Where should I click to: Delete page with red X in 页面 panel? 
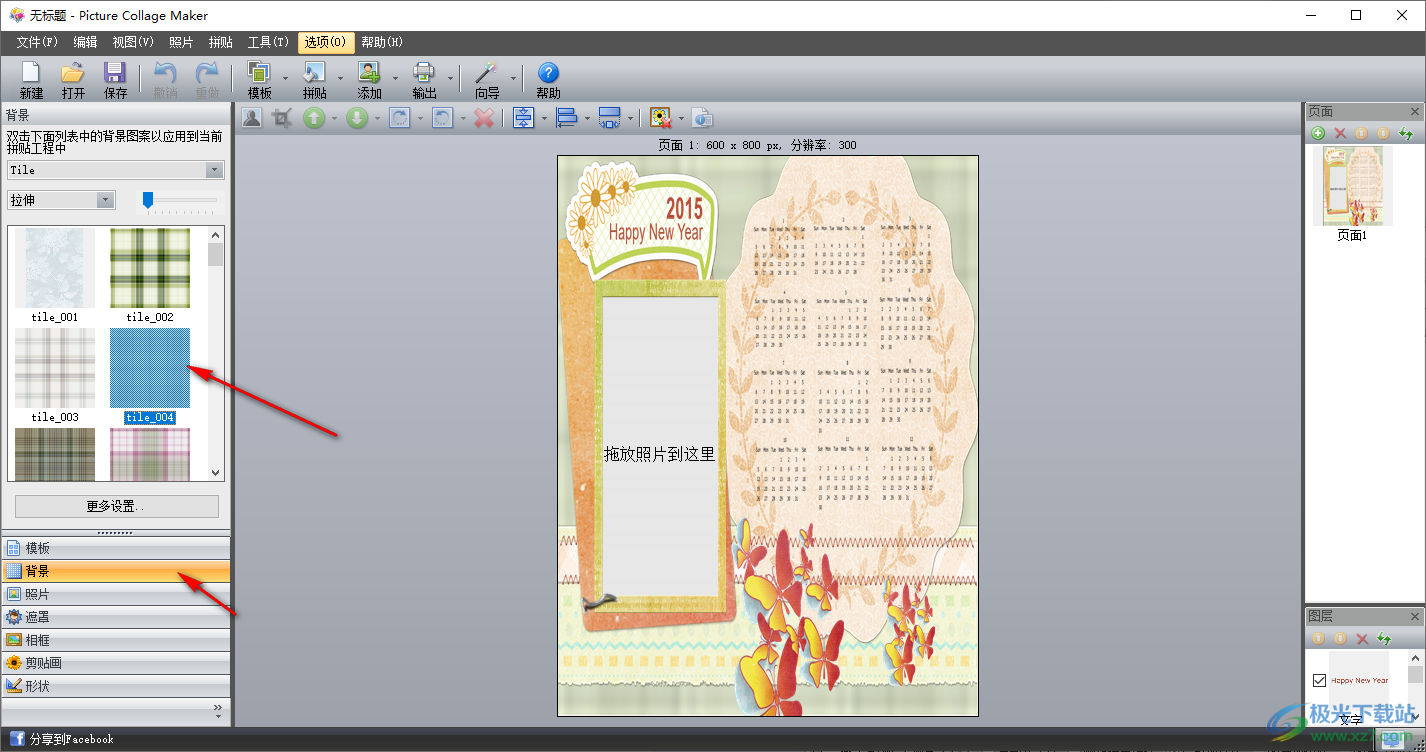pos(1340,133)
